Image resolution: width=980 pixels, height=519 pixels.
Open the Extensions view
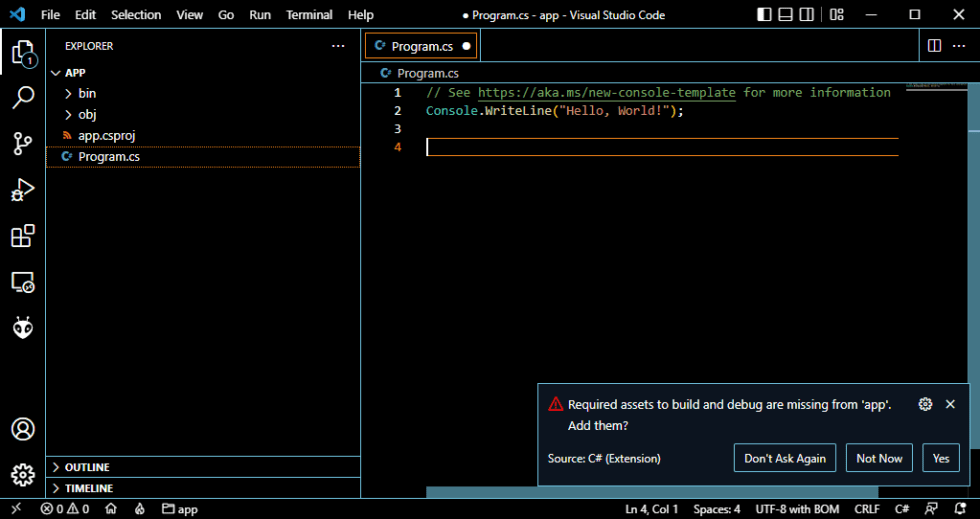23,236
